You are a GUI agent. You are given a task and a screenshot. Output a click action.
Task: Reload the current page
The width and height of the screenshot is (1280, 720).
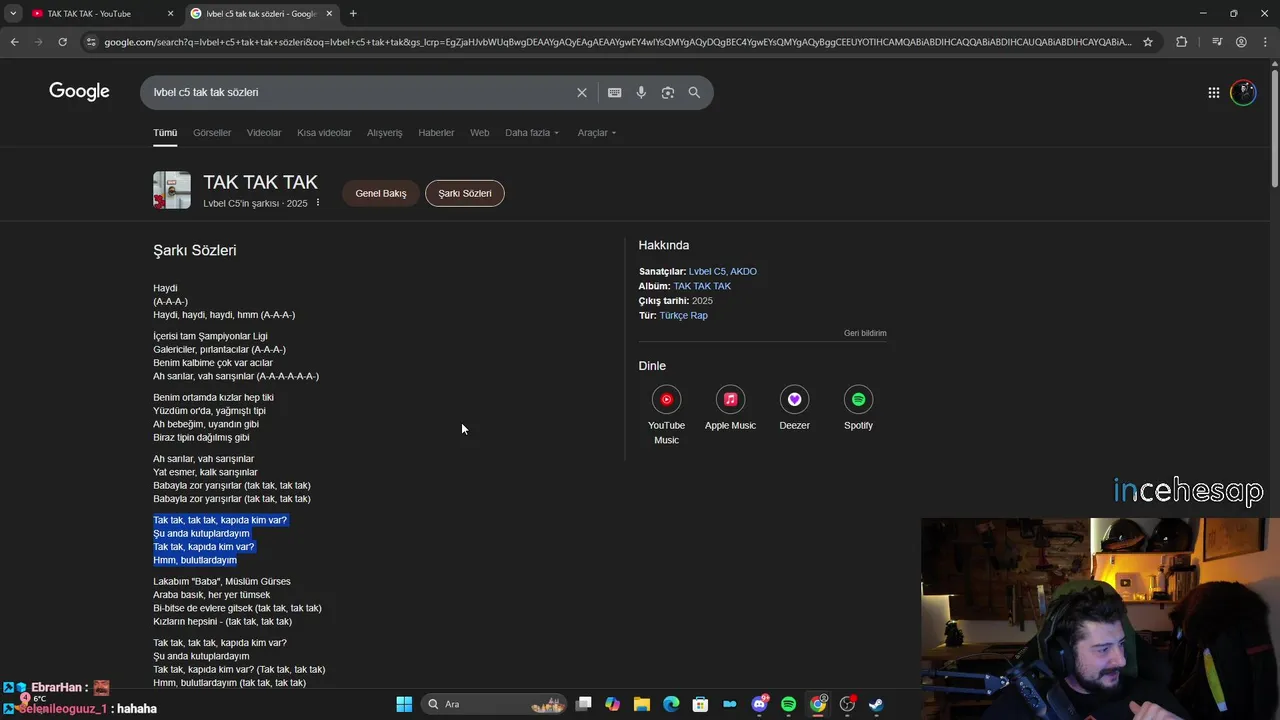[x=62, y=42]
